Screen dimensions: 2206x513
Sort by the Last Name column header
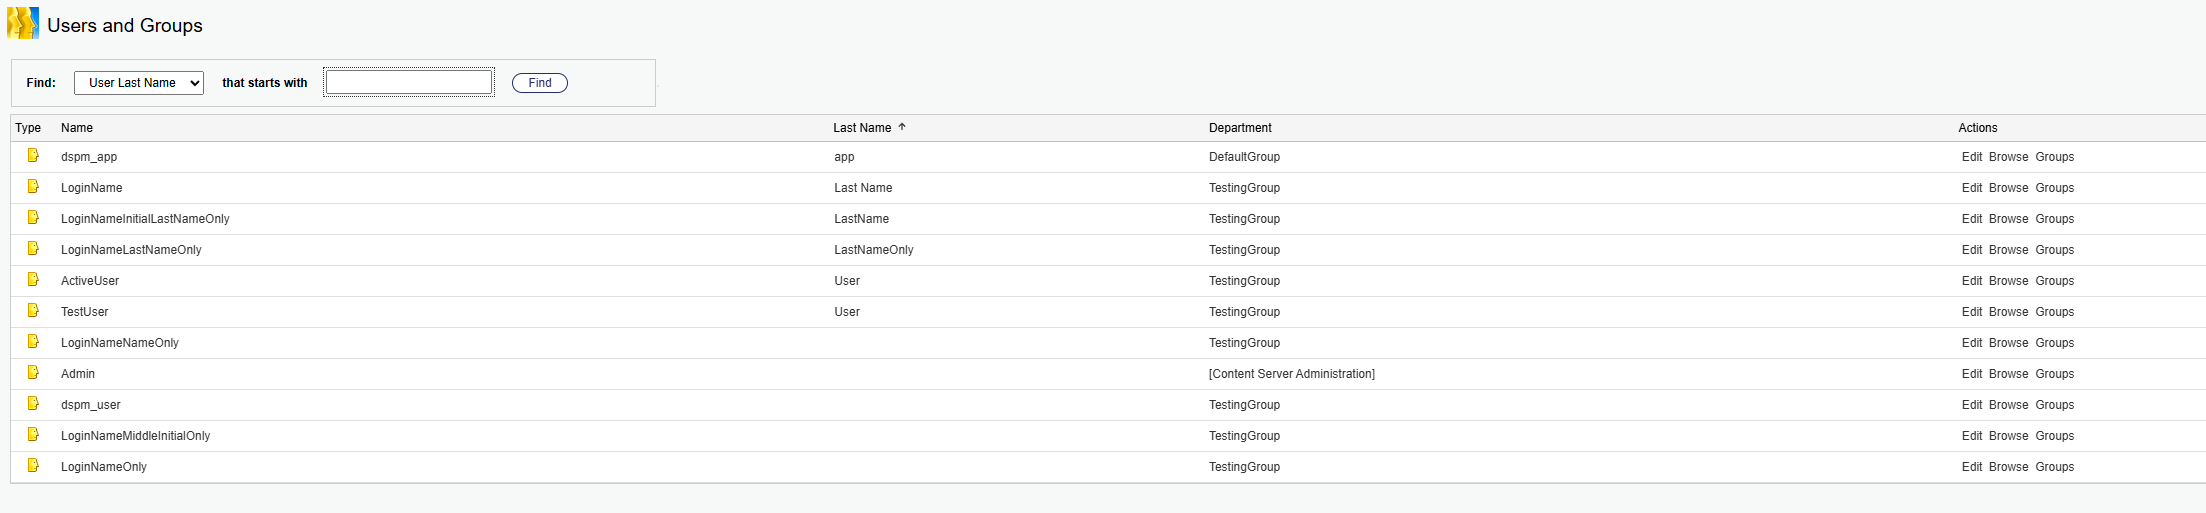point(862,128)
